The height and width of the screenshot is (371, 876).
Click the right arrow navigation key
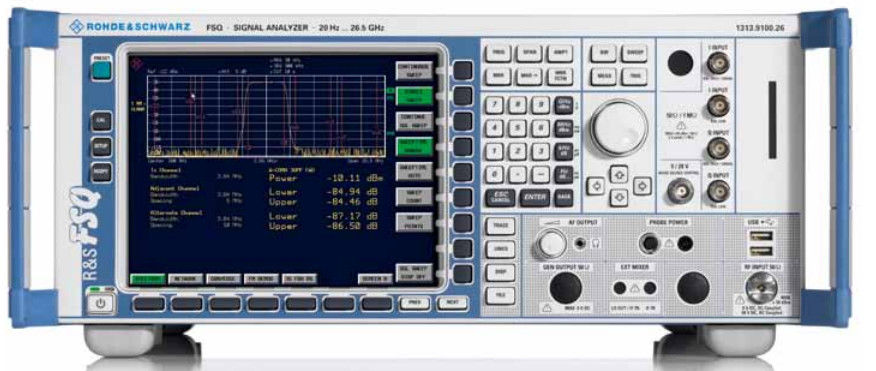click(642, 186)
